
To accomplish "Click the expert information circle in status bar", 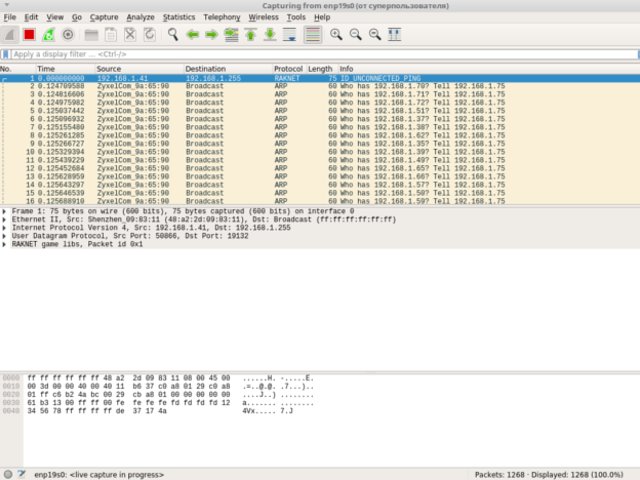I will [x=8, y=474].
